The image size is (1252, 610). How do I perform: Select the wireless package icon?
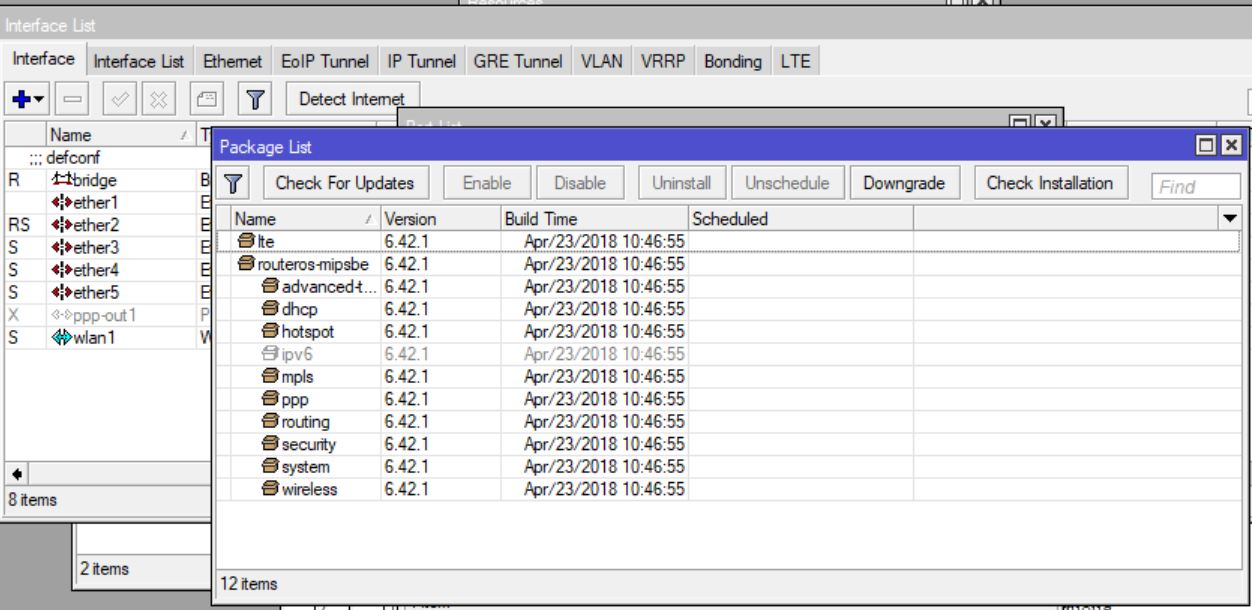point(270,489)
